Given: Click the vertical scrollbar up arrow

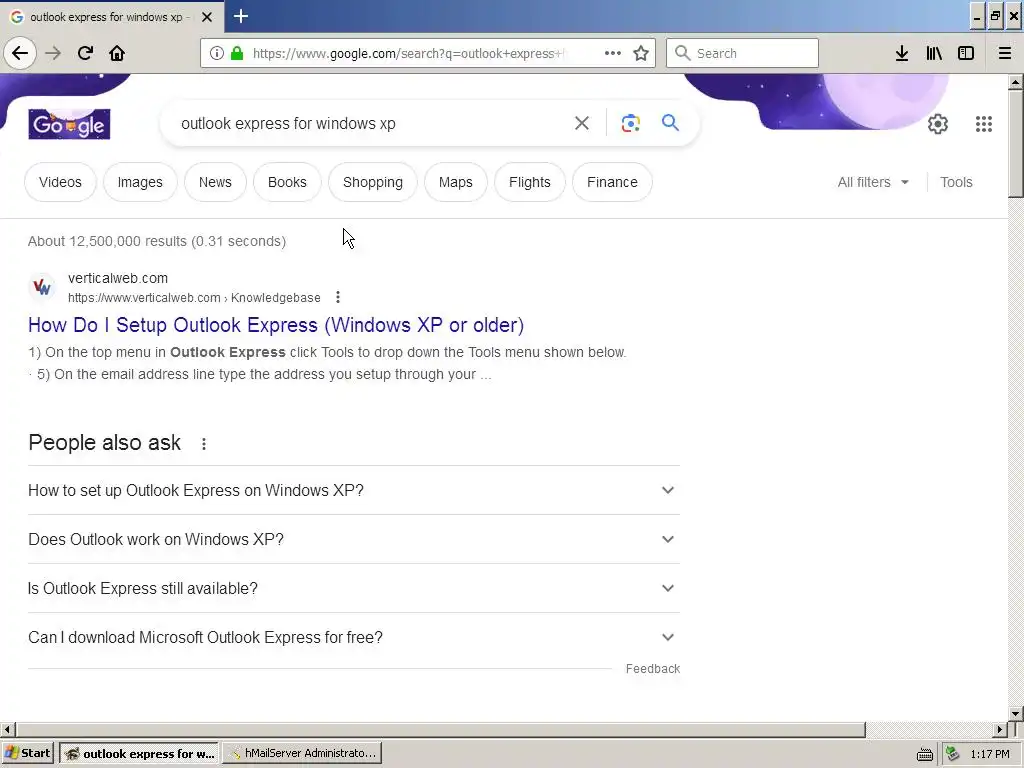Looking at the screenshot, I should pos(1015,82).
